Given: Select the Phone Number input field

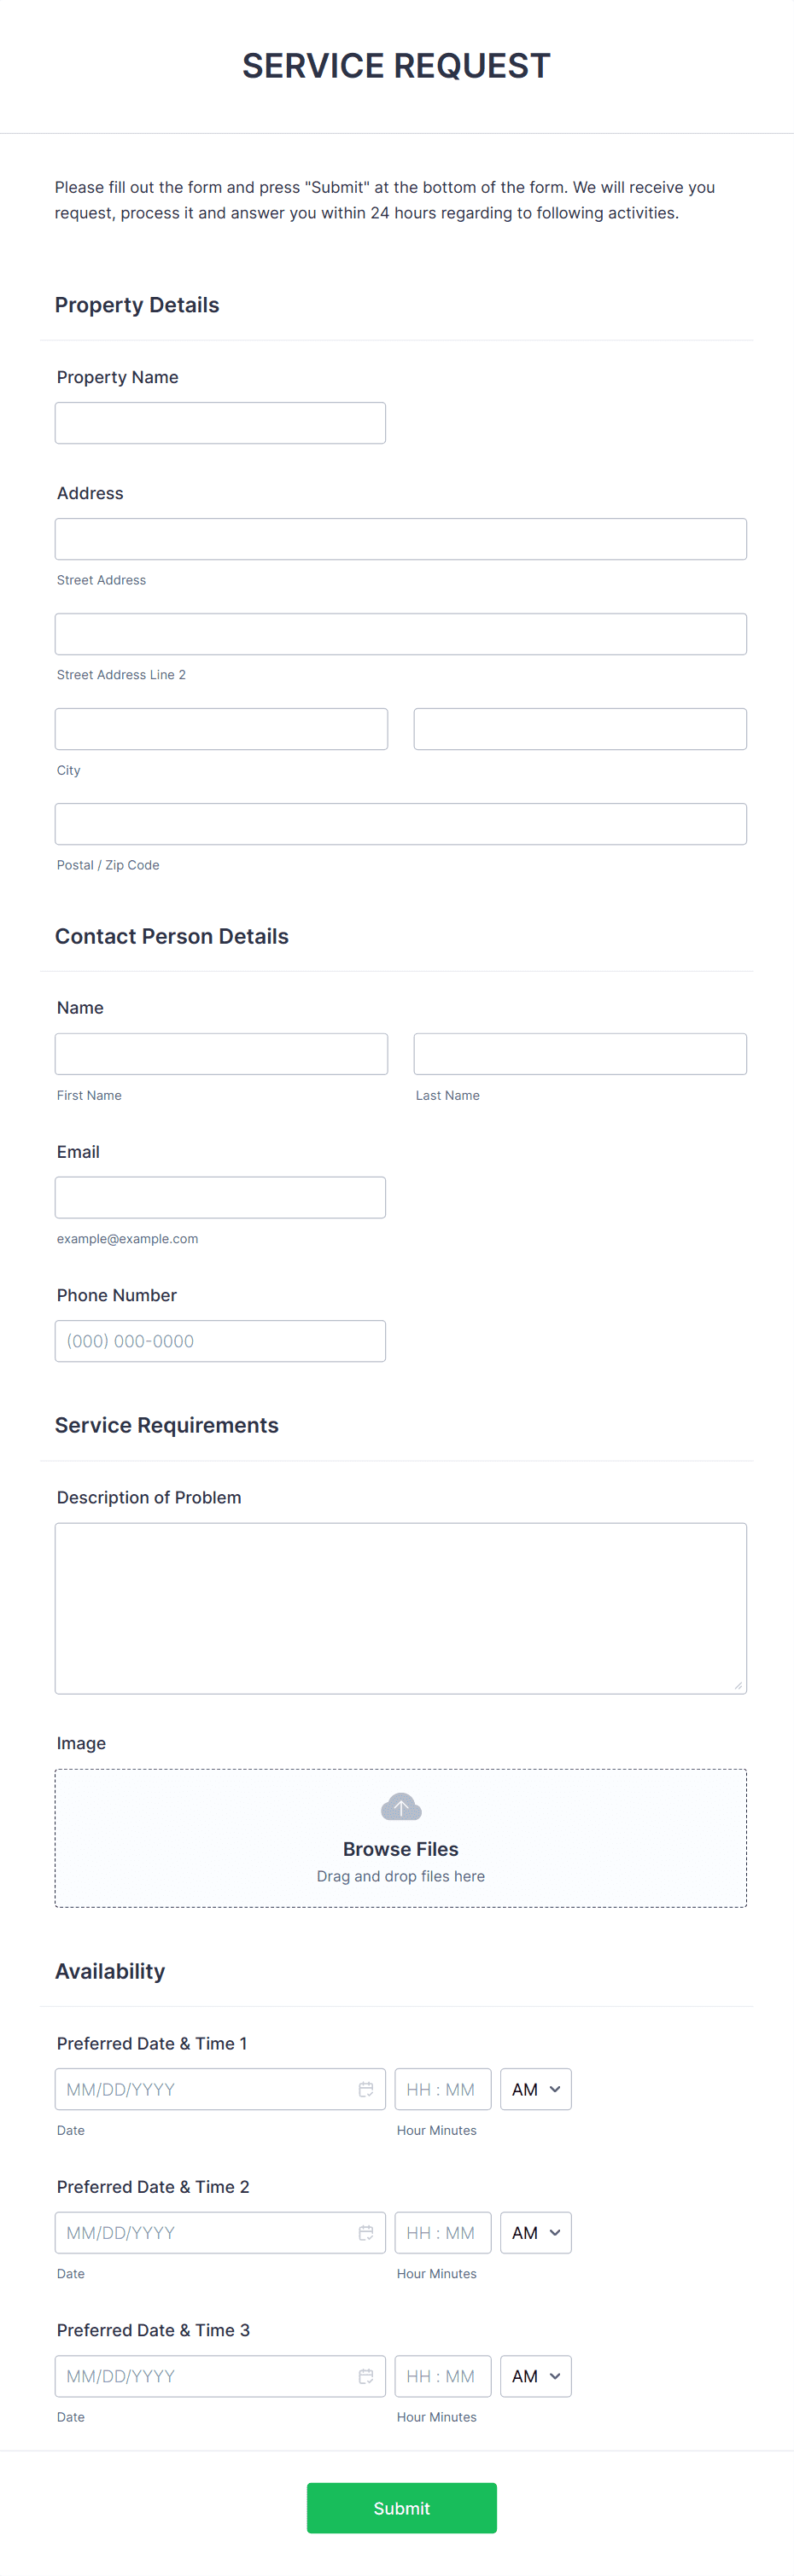Looking at the screenshot, I should coord(220,1341).
